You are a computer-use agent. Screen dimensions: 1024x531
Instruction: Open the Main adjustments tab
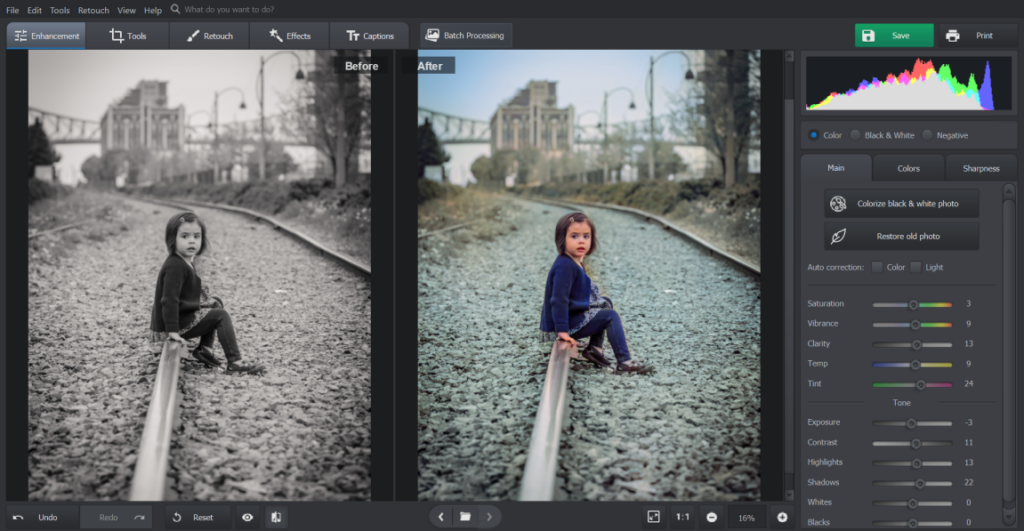pos(836,168)
